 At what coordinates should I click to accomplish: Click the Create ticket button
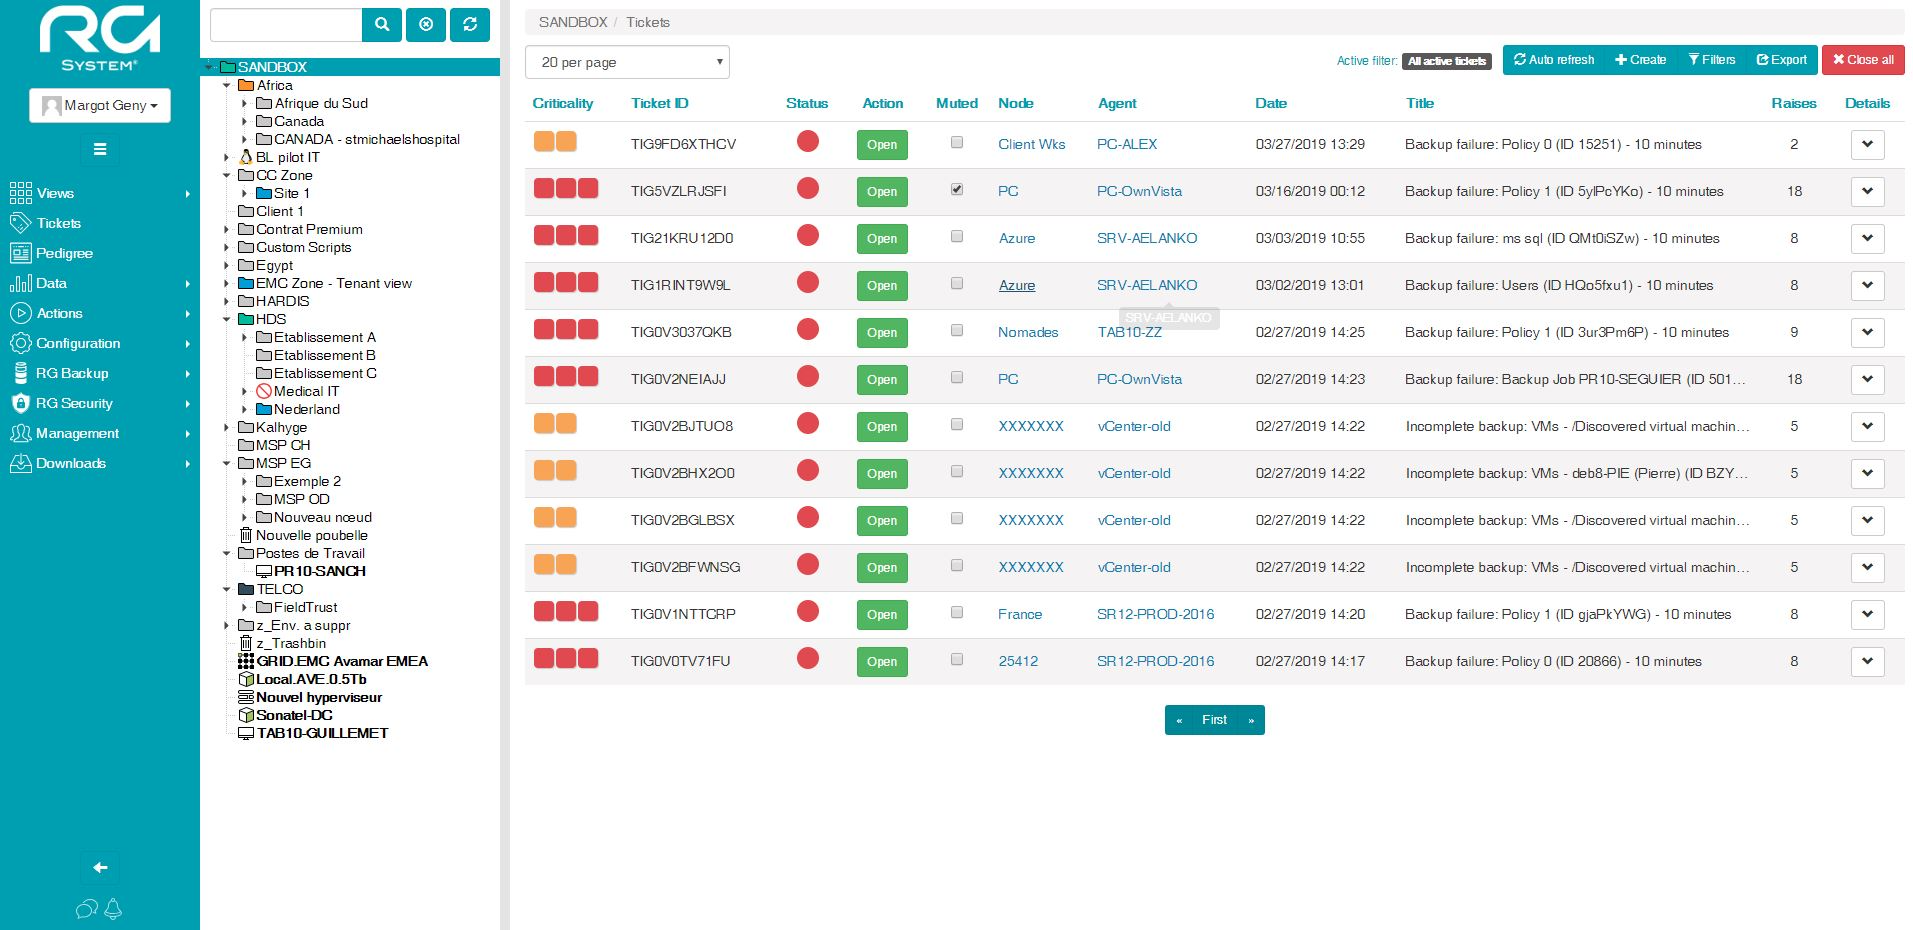[1641, 60]
